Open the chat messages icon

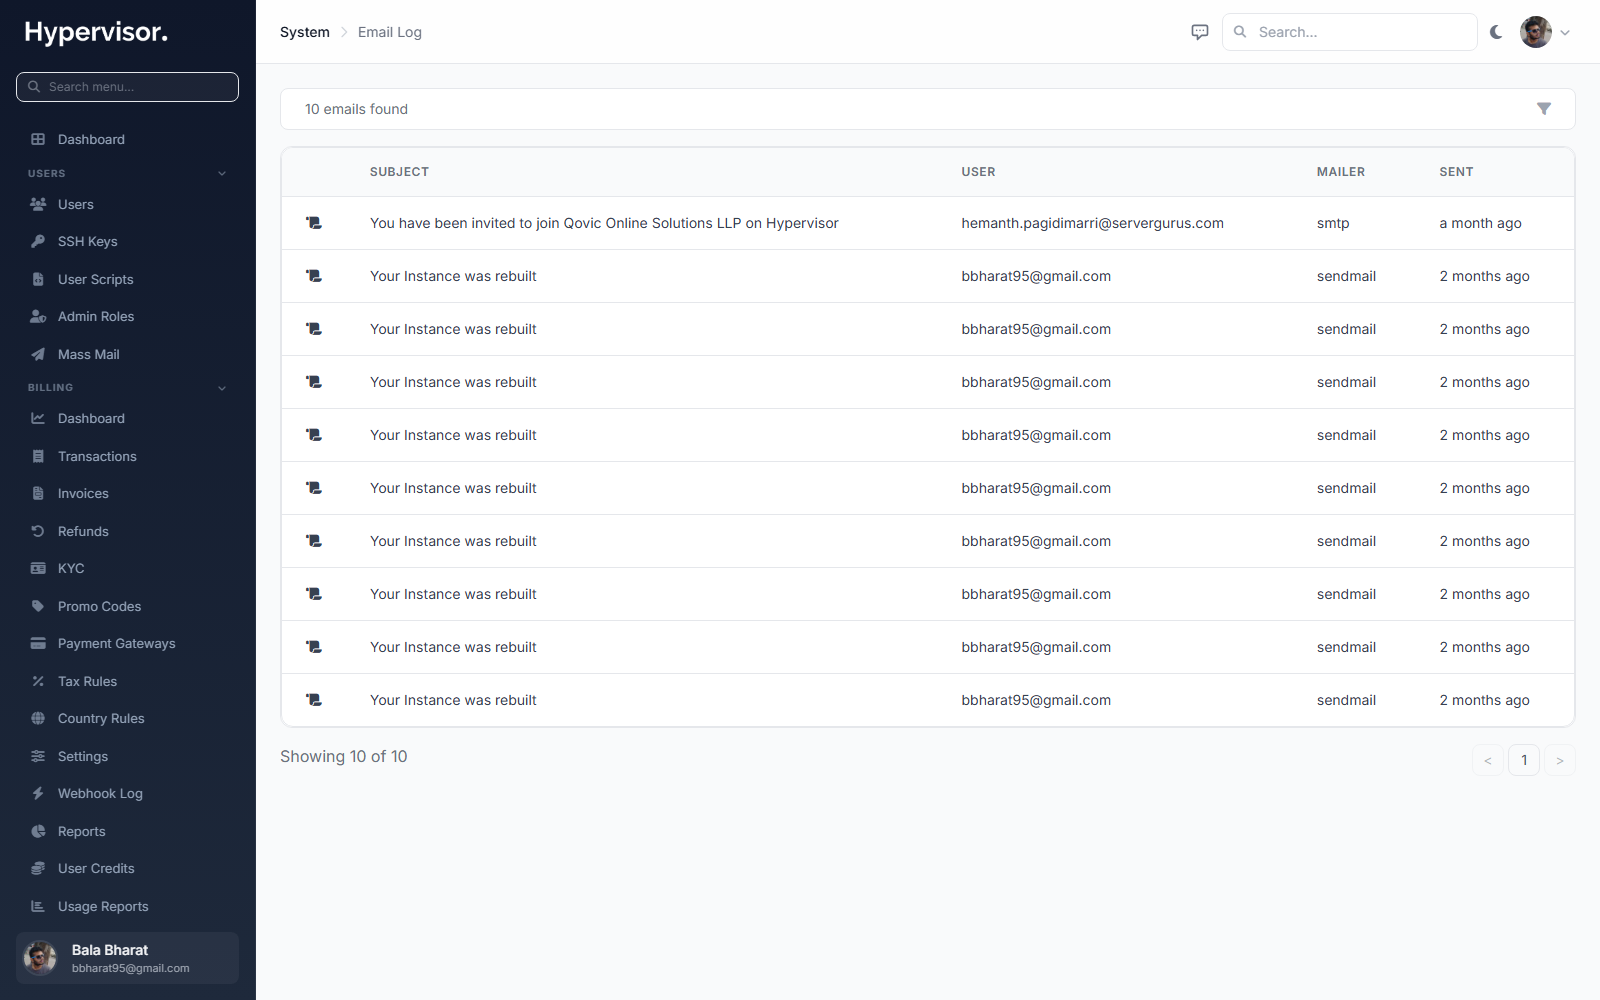1200,32
